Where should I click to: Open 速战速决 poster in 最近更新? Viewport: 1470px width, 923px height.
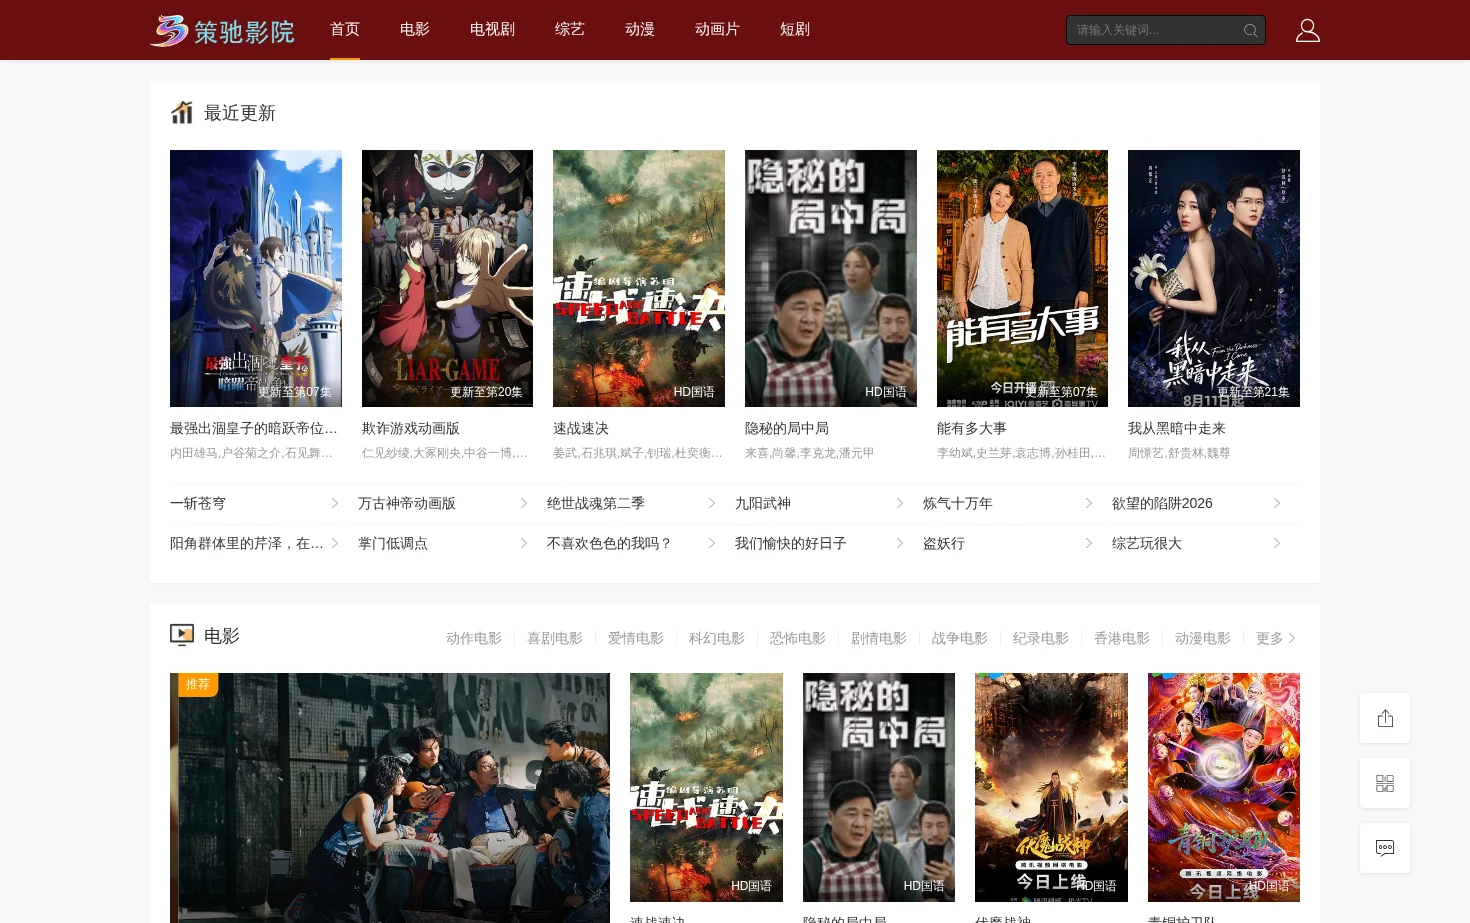pyautogui.click(x=639, y=278)
